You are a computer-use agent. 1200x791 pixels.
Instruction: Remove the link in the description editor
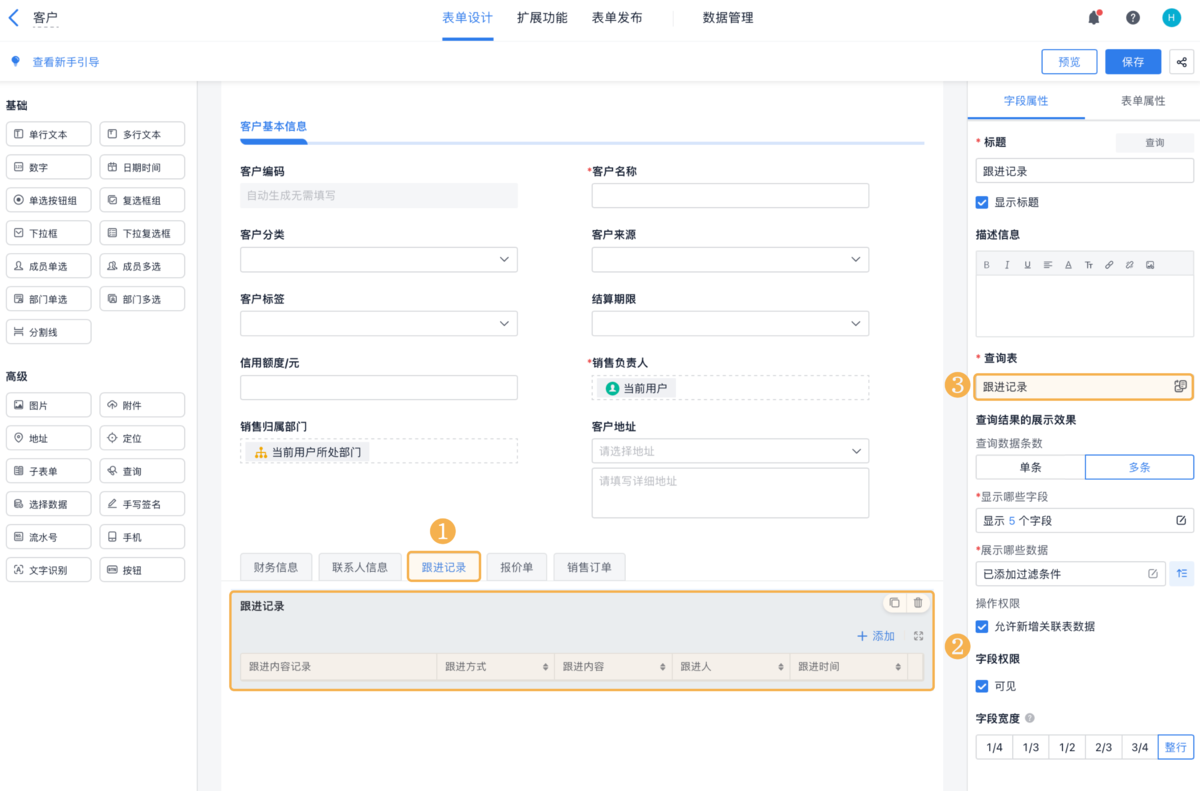tap(1129, 265)
